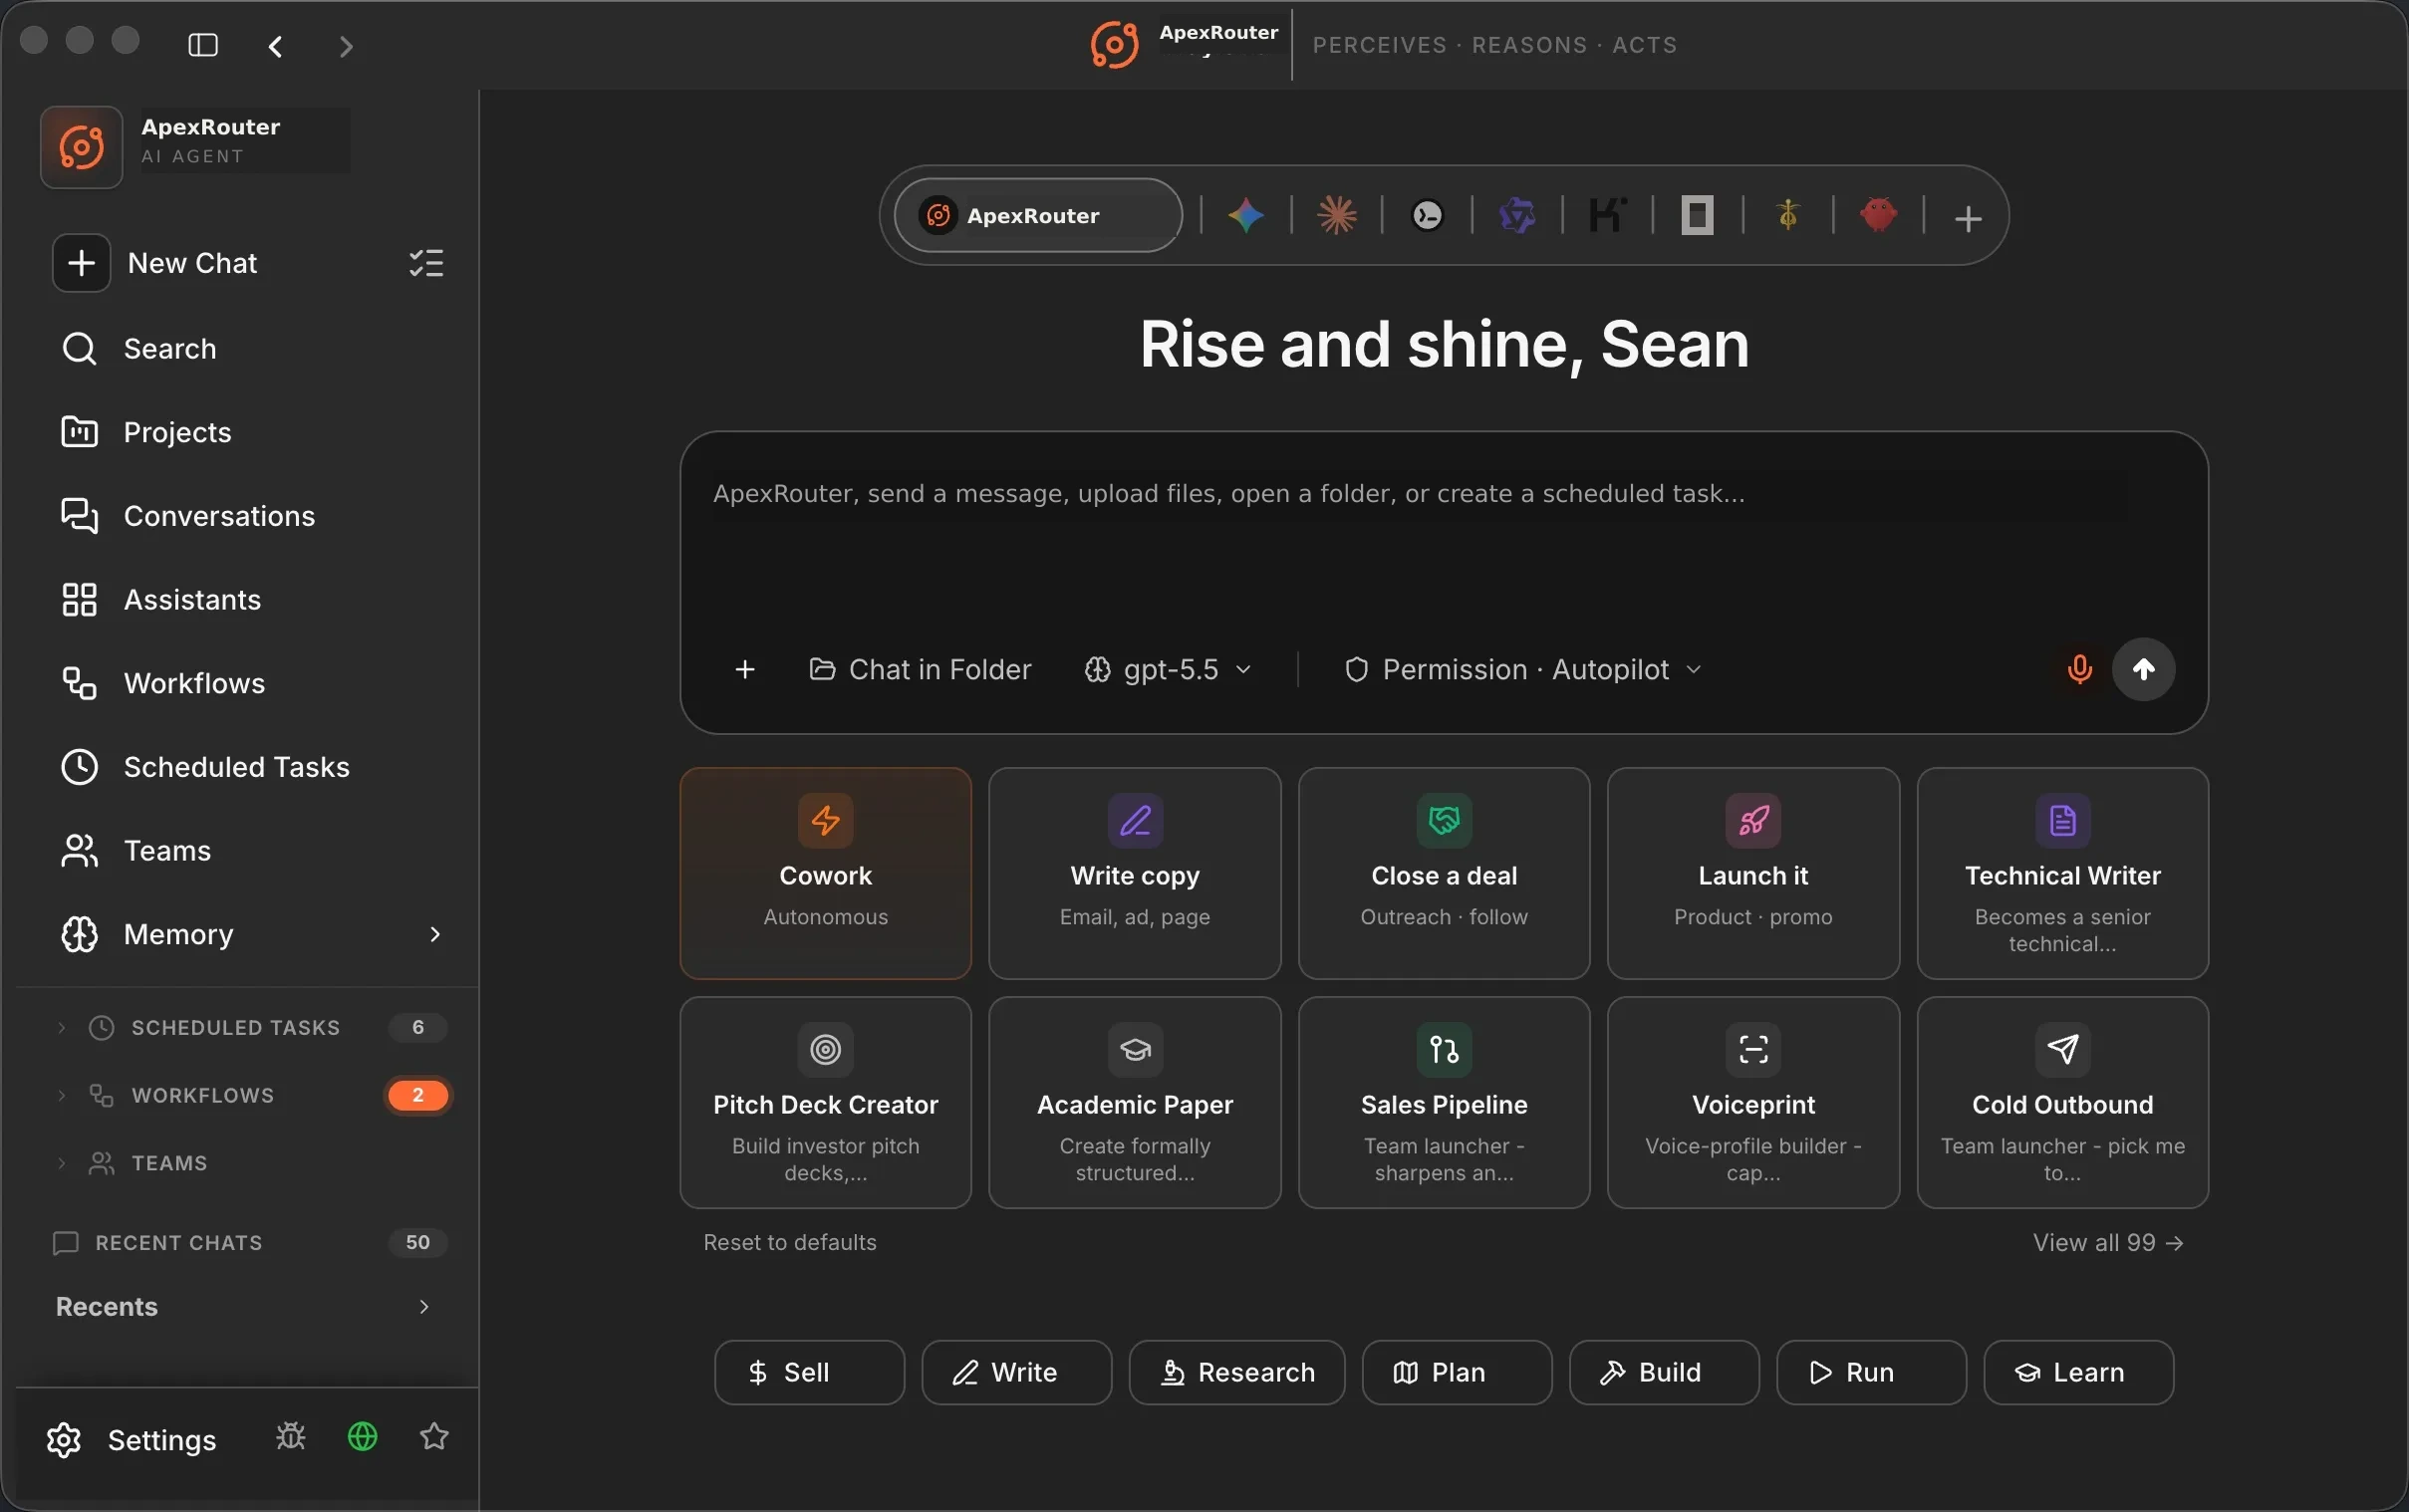
Task: Select the golden caduceus model icon
Action: (x=1788, y=216)
